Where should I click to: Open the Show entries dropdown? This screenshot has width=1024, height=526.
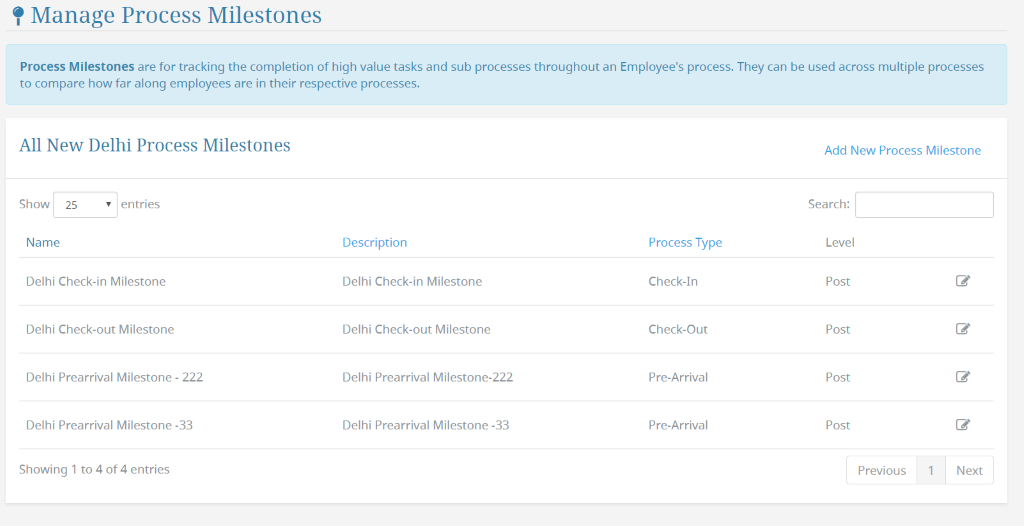pyautogui.click(x=86, y=205)
